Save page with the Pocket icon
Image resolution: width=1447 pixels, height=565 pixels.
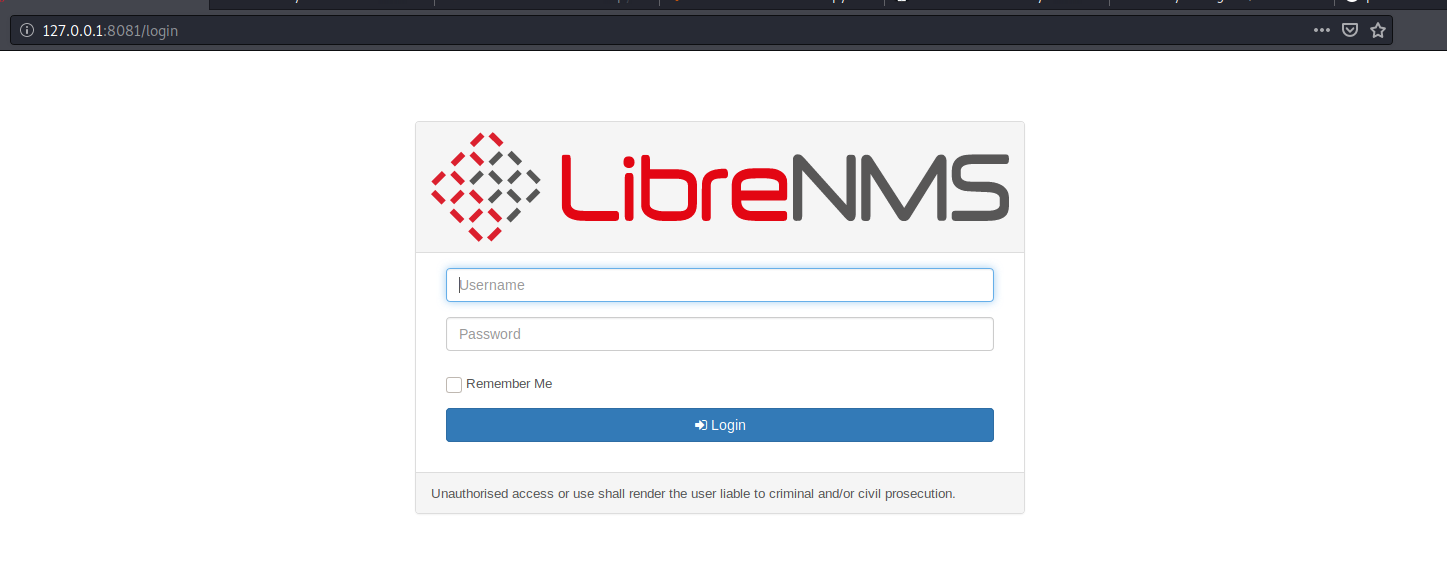coord(1349,30)
